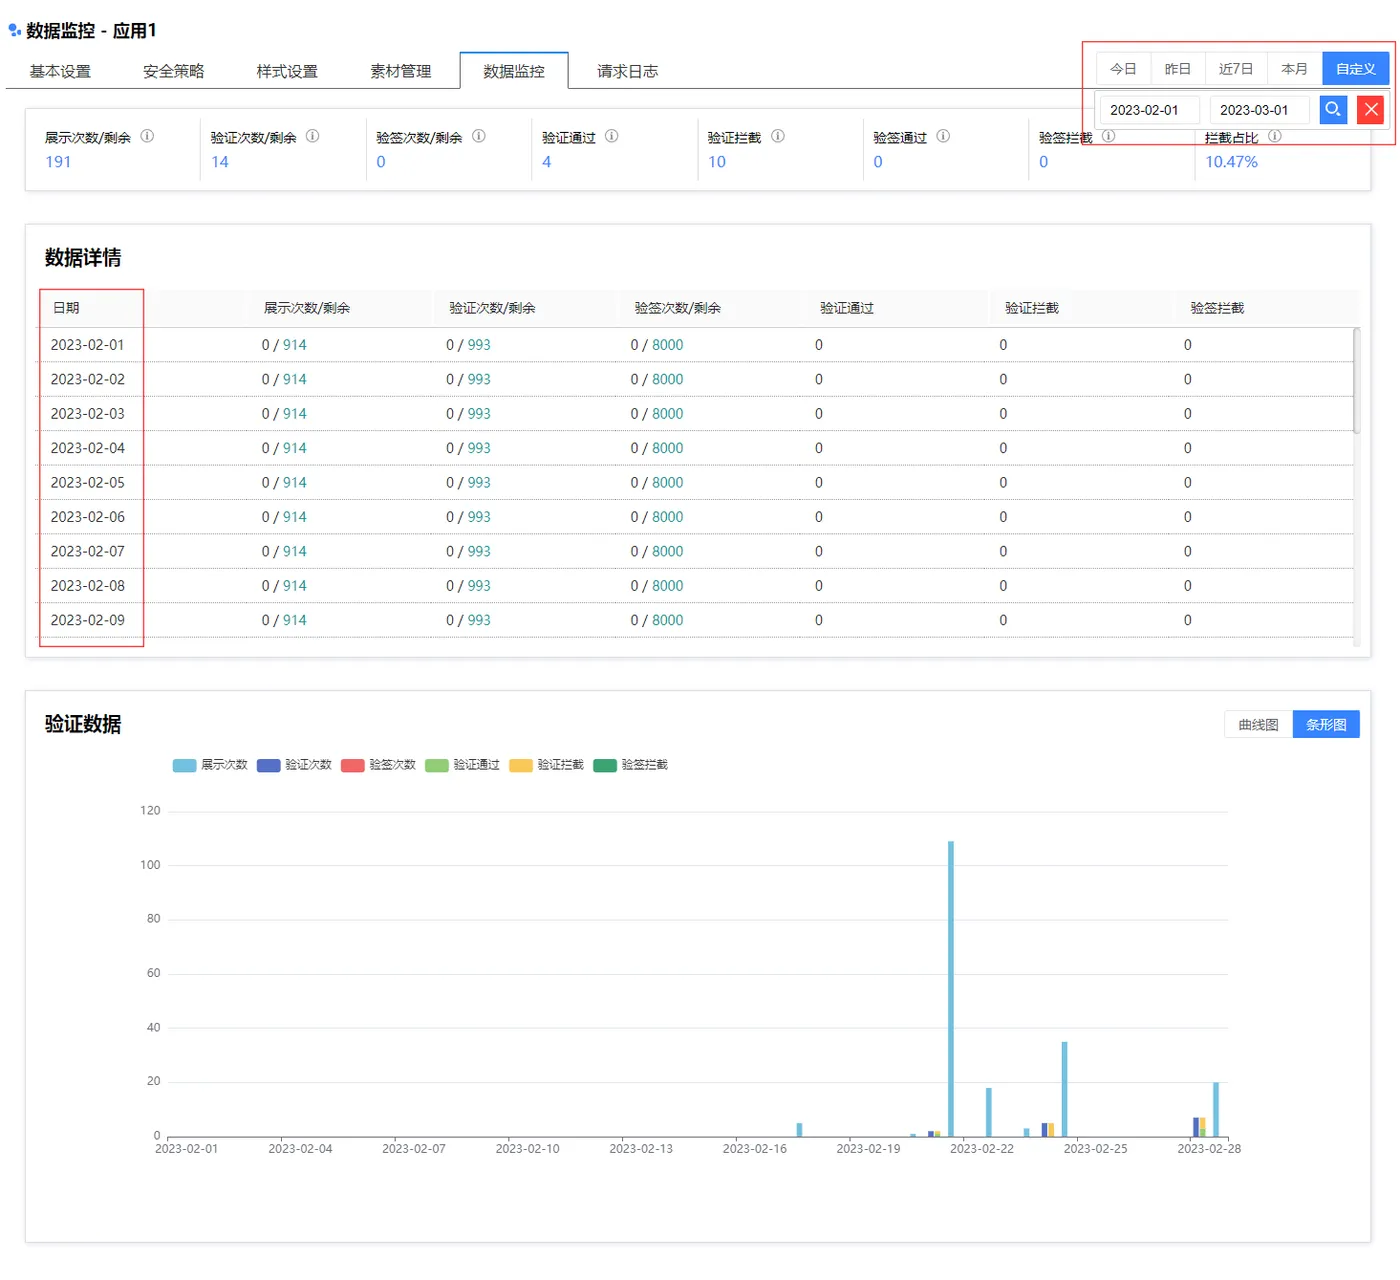
Task: Click the 展示次数/剩余 table column header
Action: (x=306, y=308)
